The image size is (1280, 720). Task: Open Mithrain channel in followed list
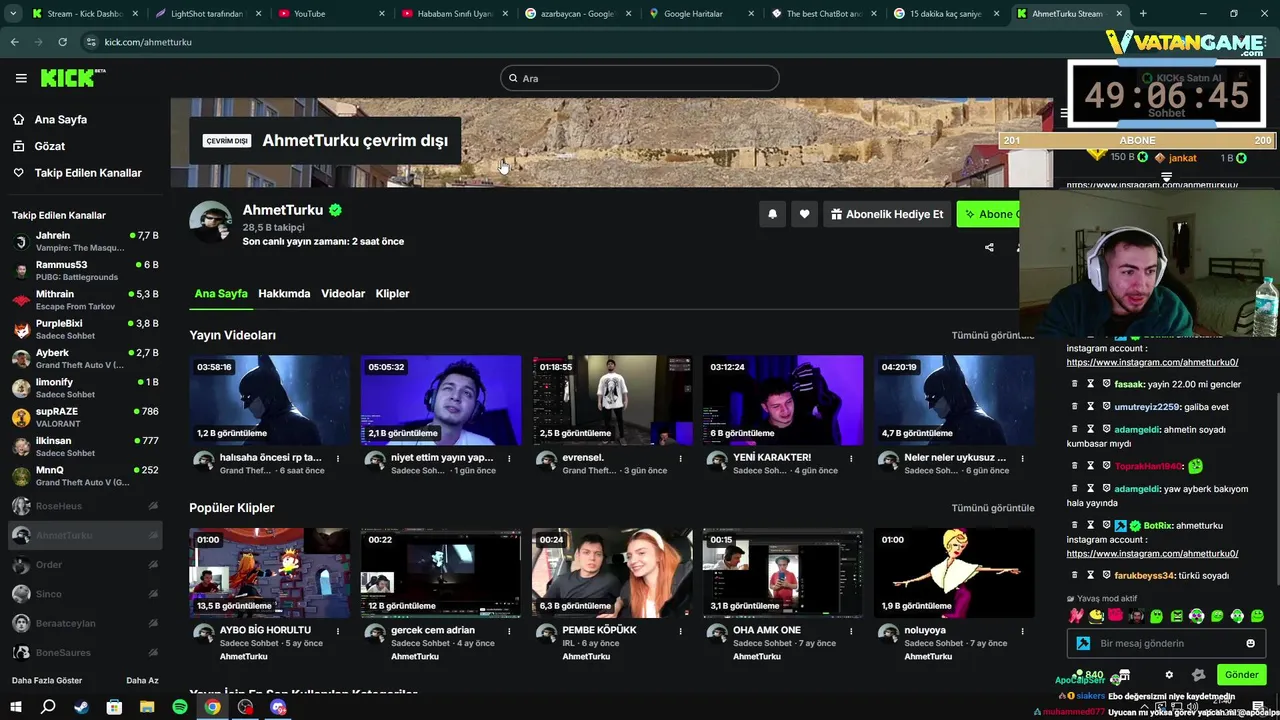click(85, 300)
